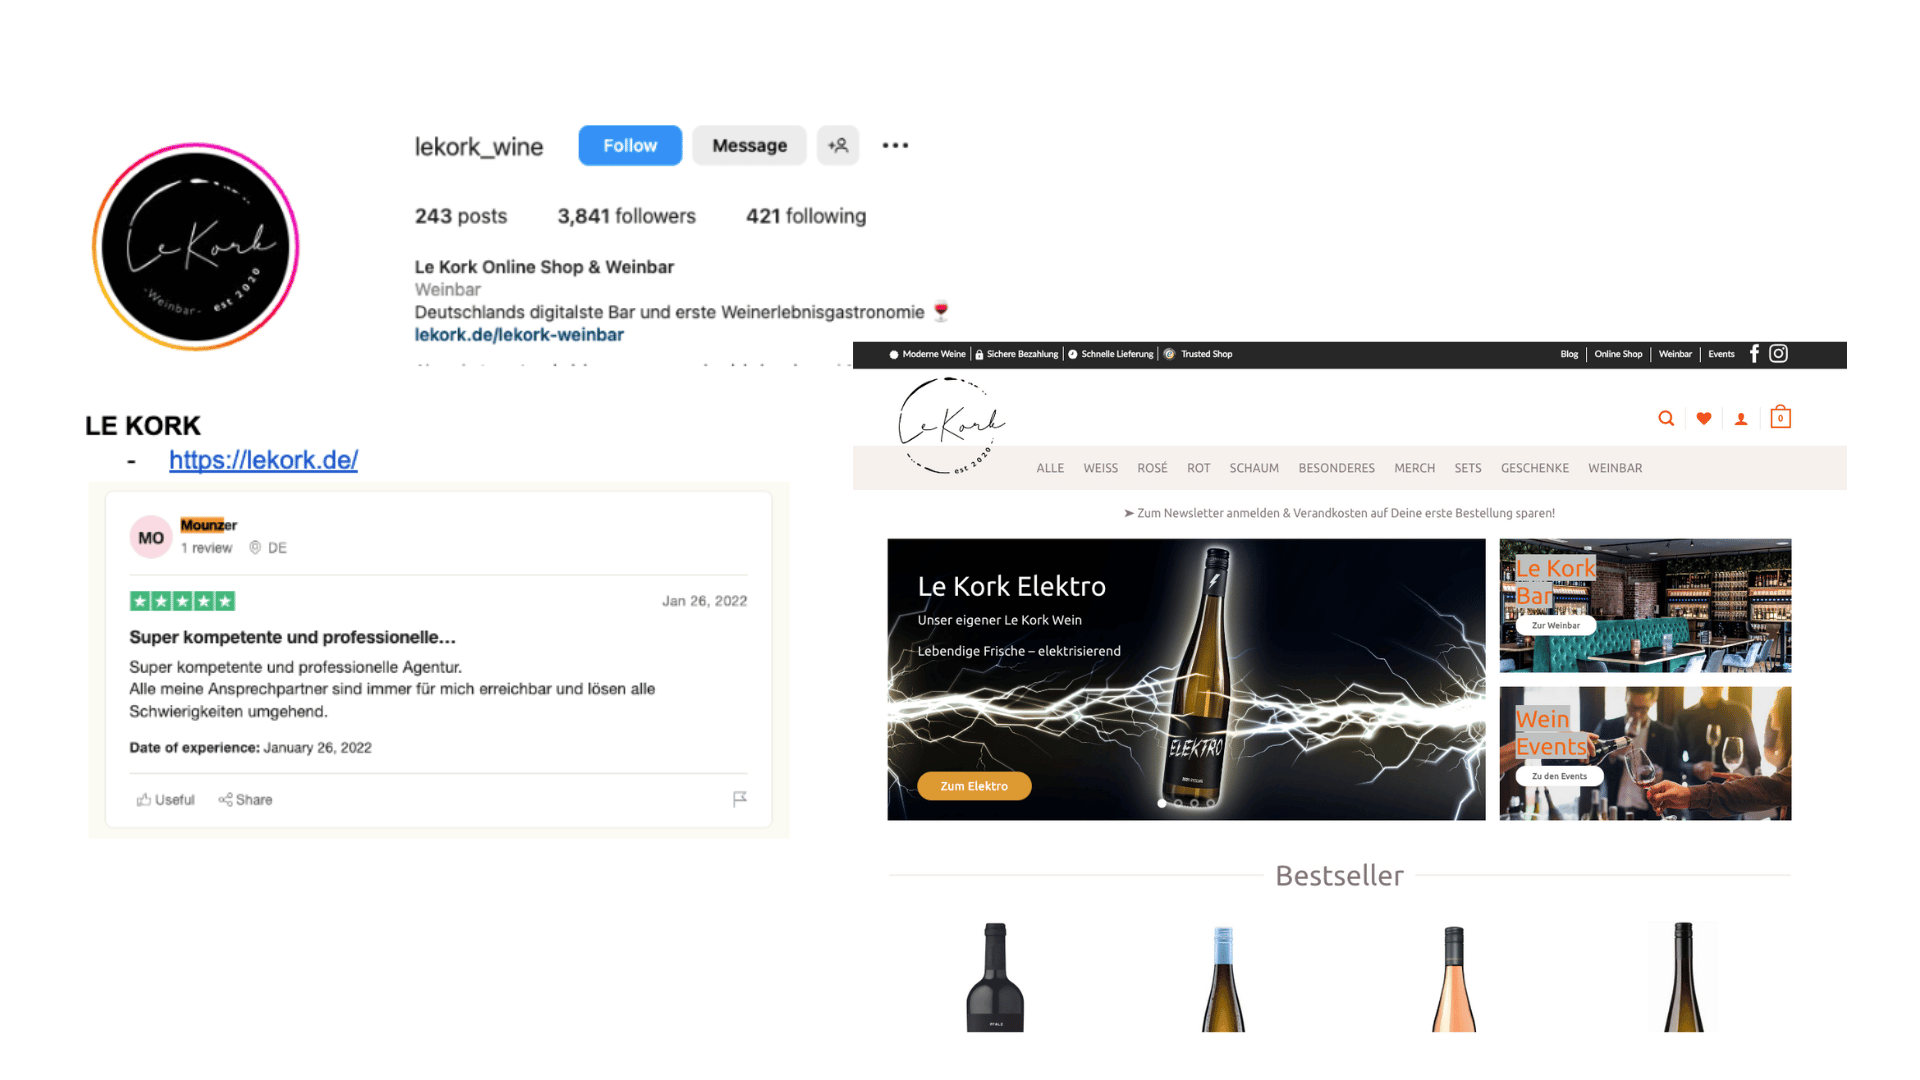
Task: Open the ROSÉ category menu item
Action: point(1152,468)
